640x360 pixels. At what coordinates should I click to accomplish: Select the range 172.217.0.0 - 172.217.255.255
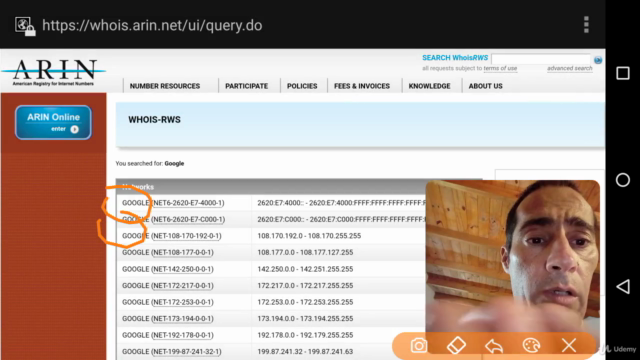pos(305,286)
